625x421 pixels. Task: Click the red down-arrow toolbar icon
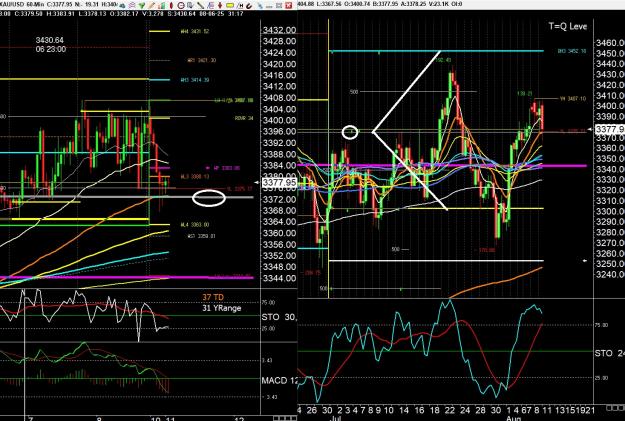[220, 6]
